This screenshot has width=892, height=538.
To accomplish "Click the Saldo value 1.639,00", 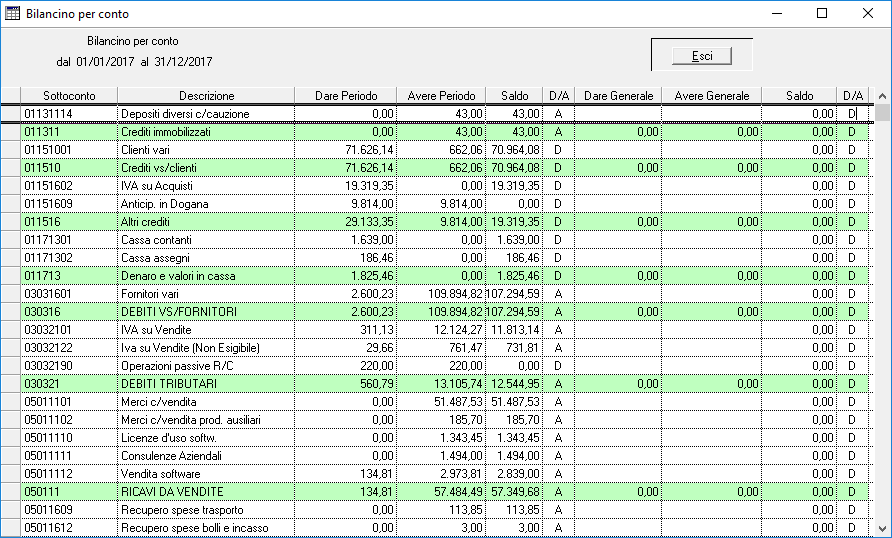I will (x=518, y=240).
